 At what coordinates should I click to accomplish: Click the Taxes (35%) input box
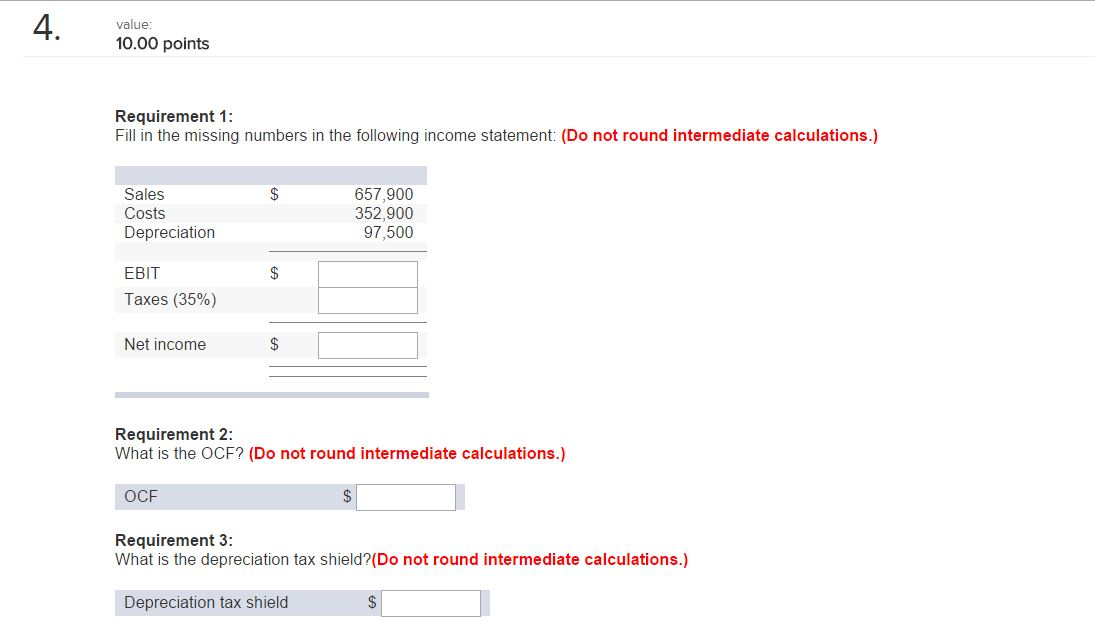point(368,300)
